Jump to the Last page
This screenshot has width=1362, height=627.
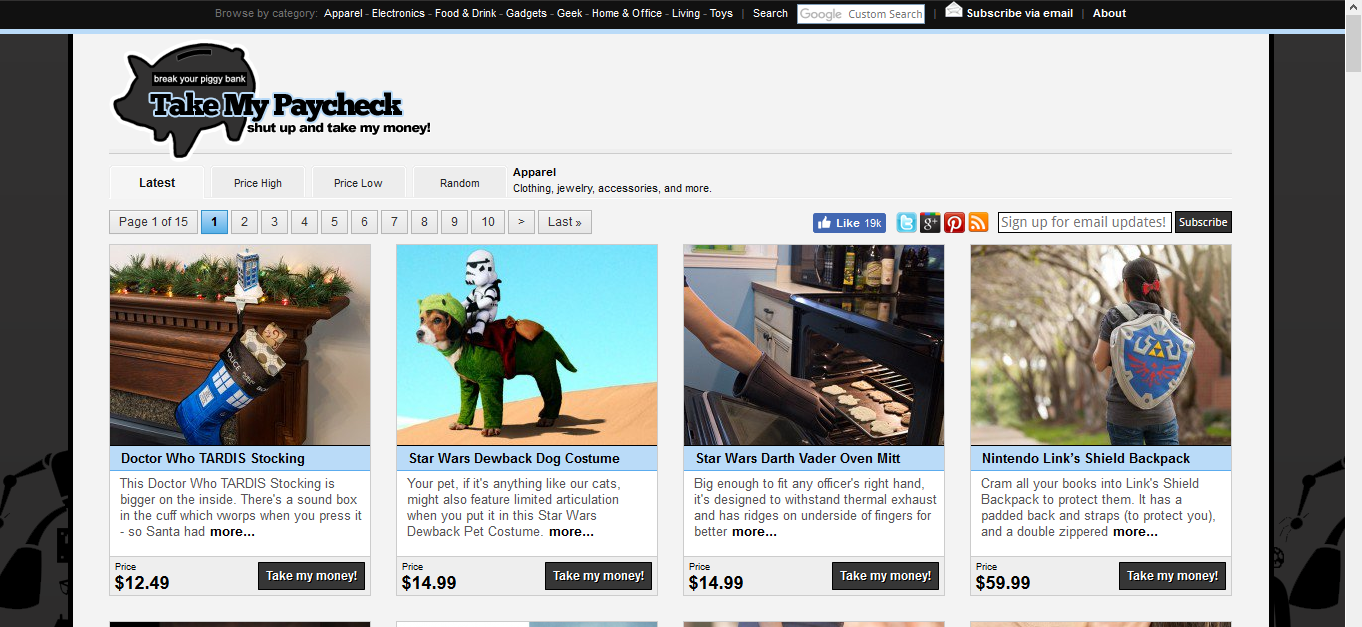[565, 222]
